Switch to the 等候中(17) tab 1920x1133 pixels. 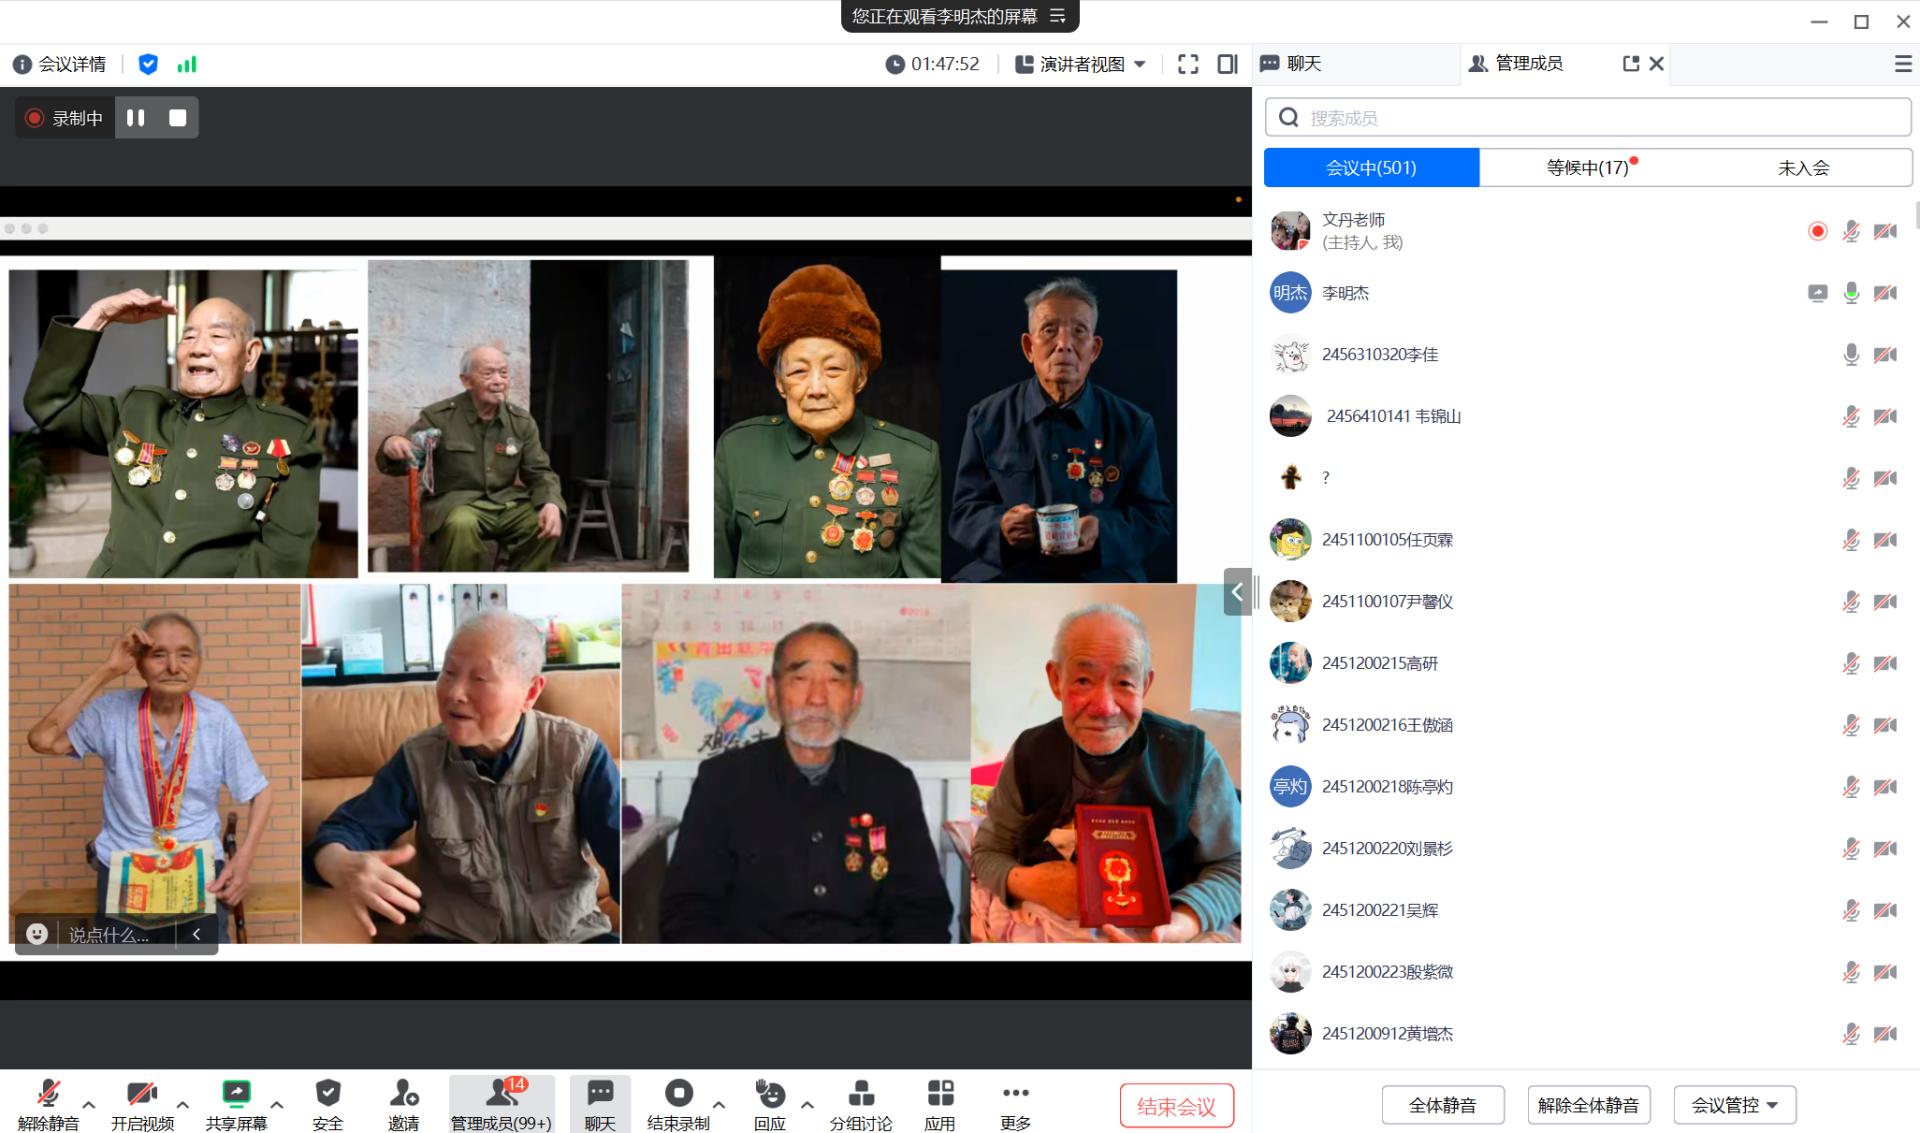[x=1587, y=168]
